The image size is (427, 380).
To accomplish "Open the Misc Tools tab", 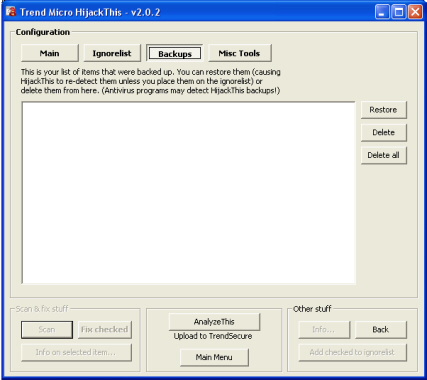I will click(x=240, y=53).
